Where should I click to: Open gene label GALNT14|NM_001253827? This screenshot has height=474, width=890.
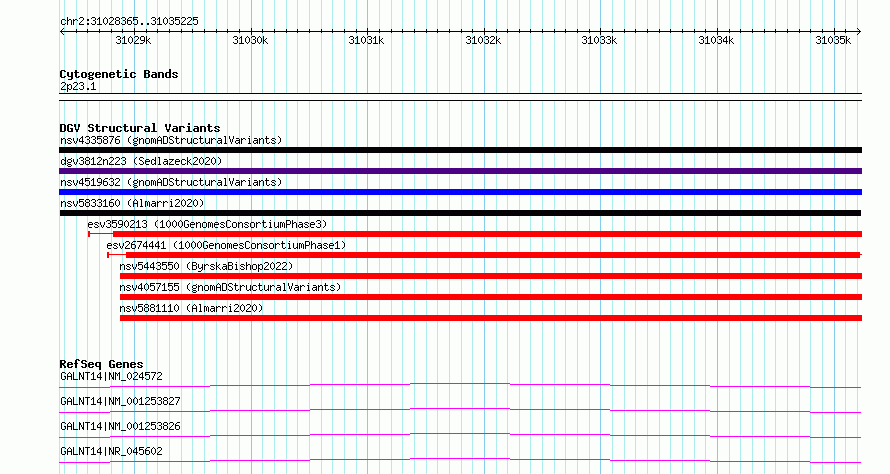[x=120, y=401]
